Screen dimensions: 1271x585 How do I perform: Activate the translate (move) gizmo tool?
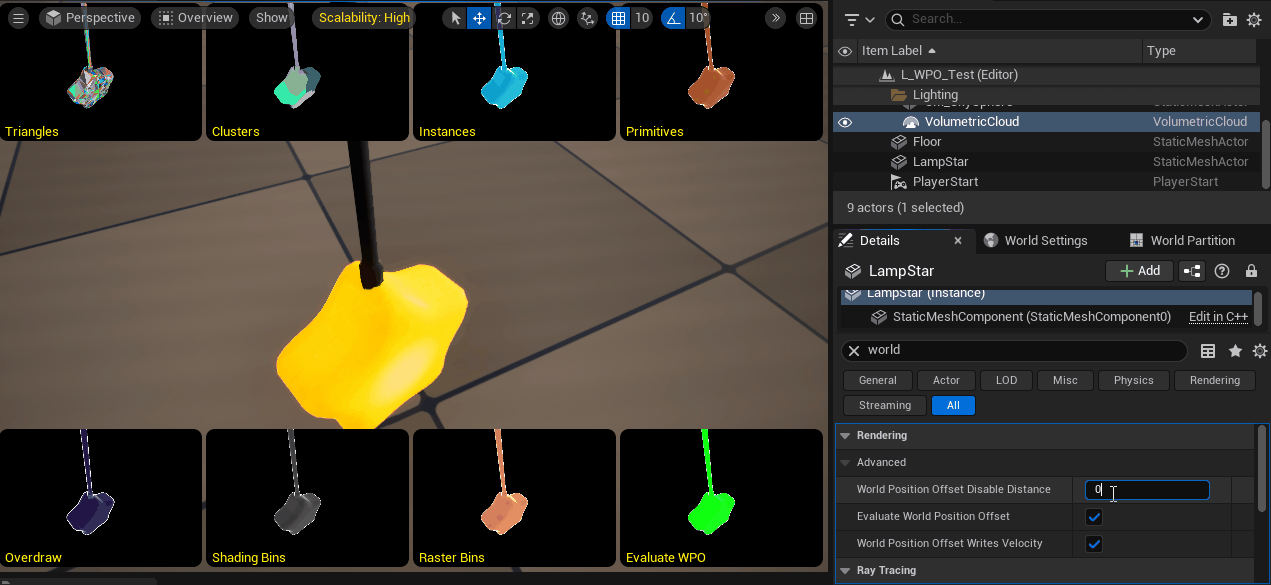[x=480, y=18]
